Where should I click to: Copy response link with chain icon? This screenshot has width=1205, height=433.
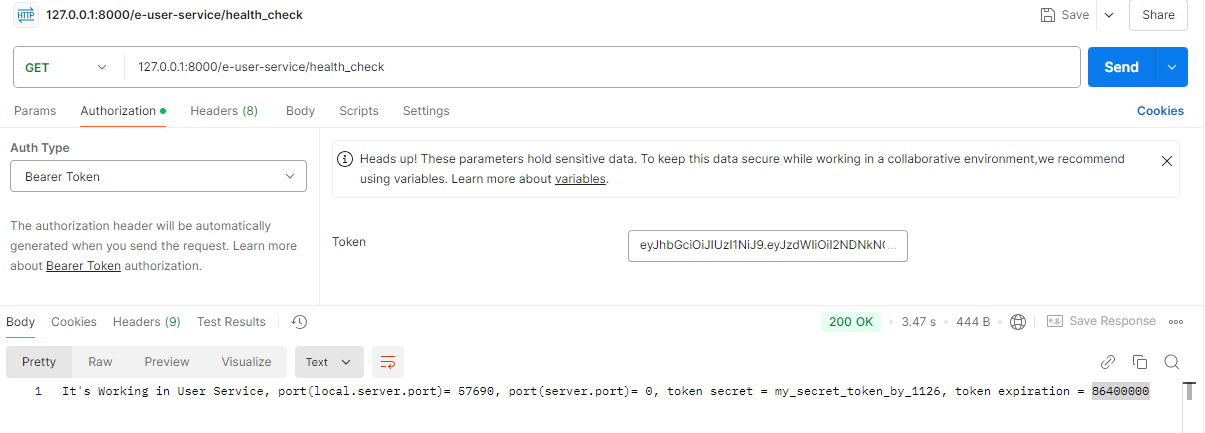[1108, 362]
